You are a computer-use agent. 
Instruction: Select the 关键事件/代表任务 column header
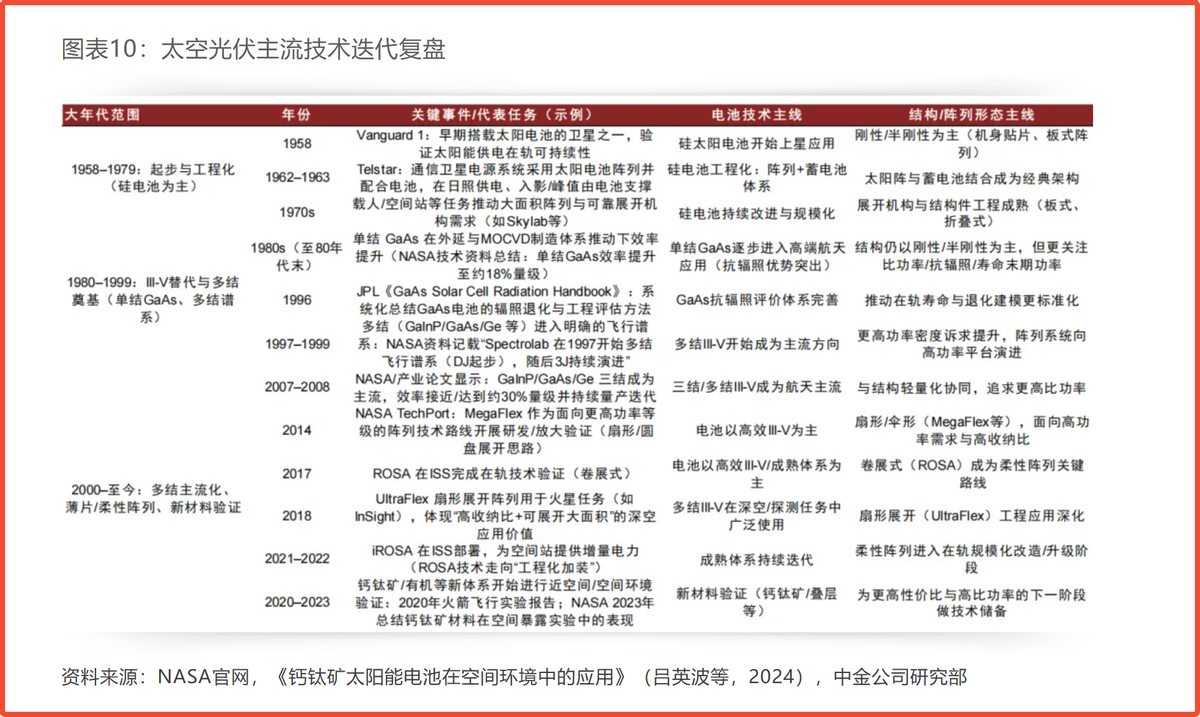[504, 115]
